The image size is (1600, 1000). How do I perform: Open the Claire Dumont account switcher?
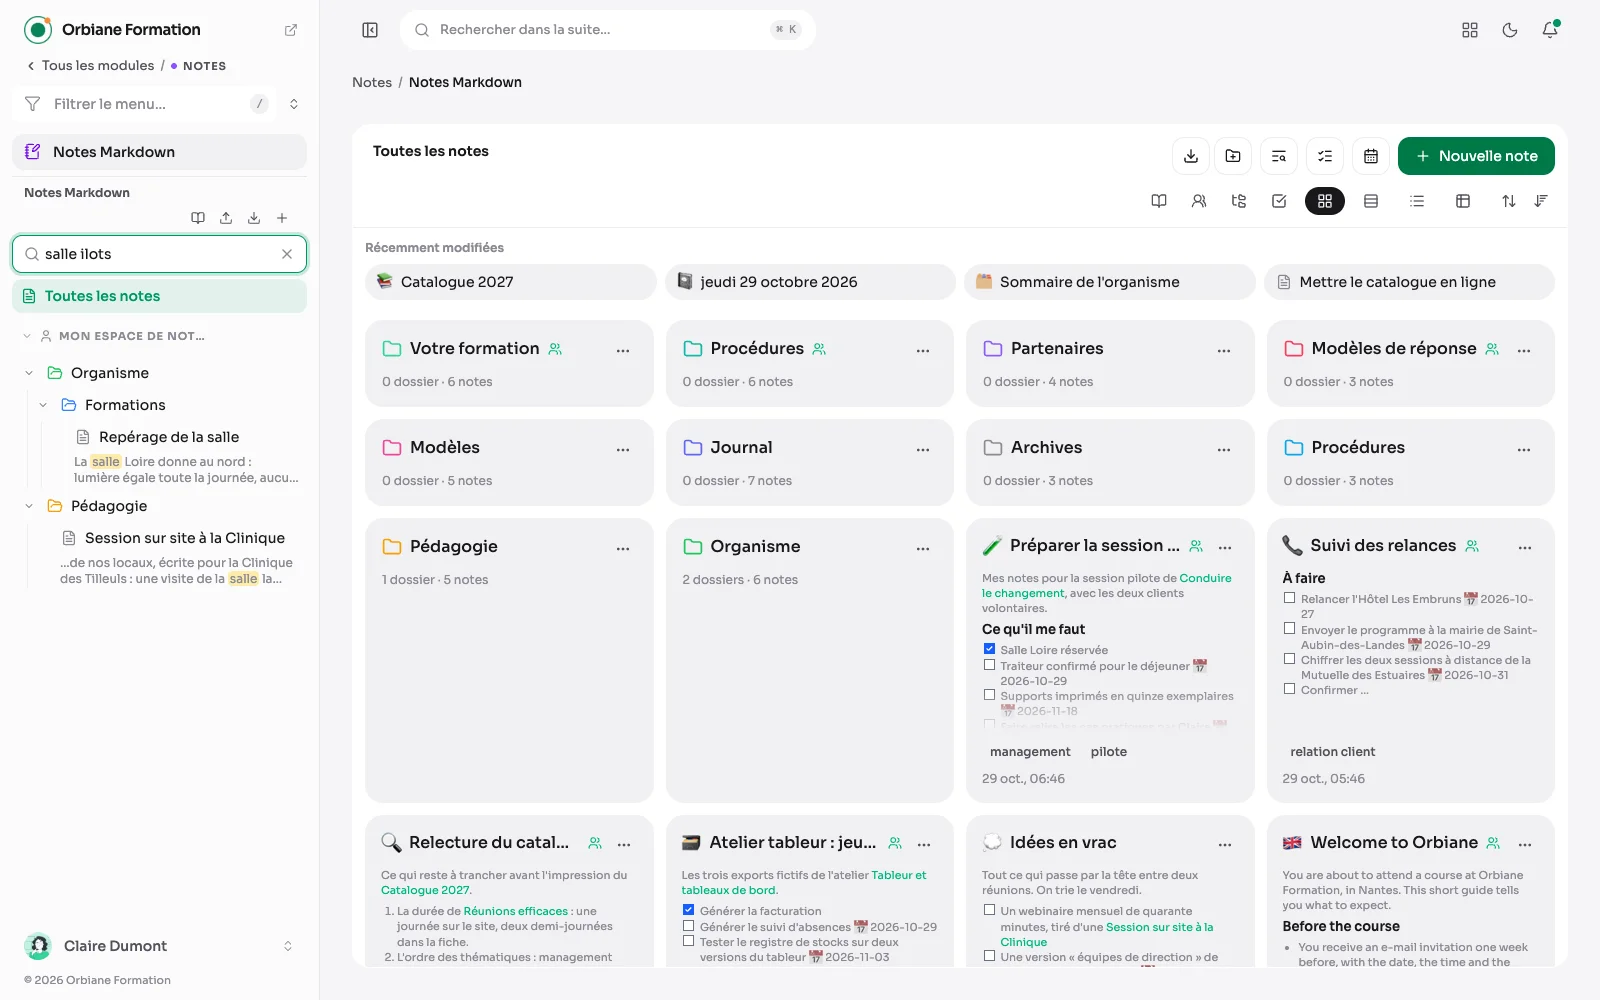(160, 946)
